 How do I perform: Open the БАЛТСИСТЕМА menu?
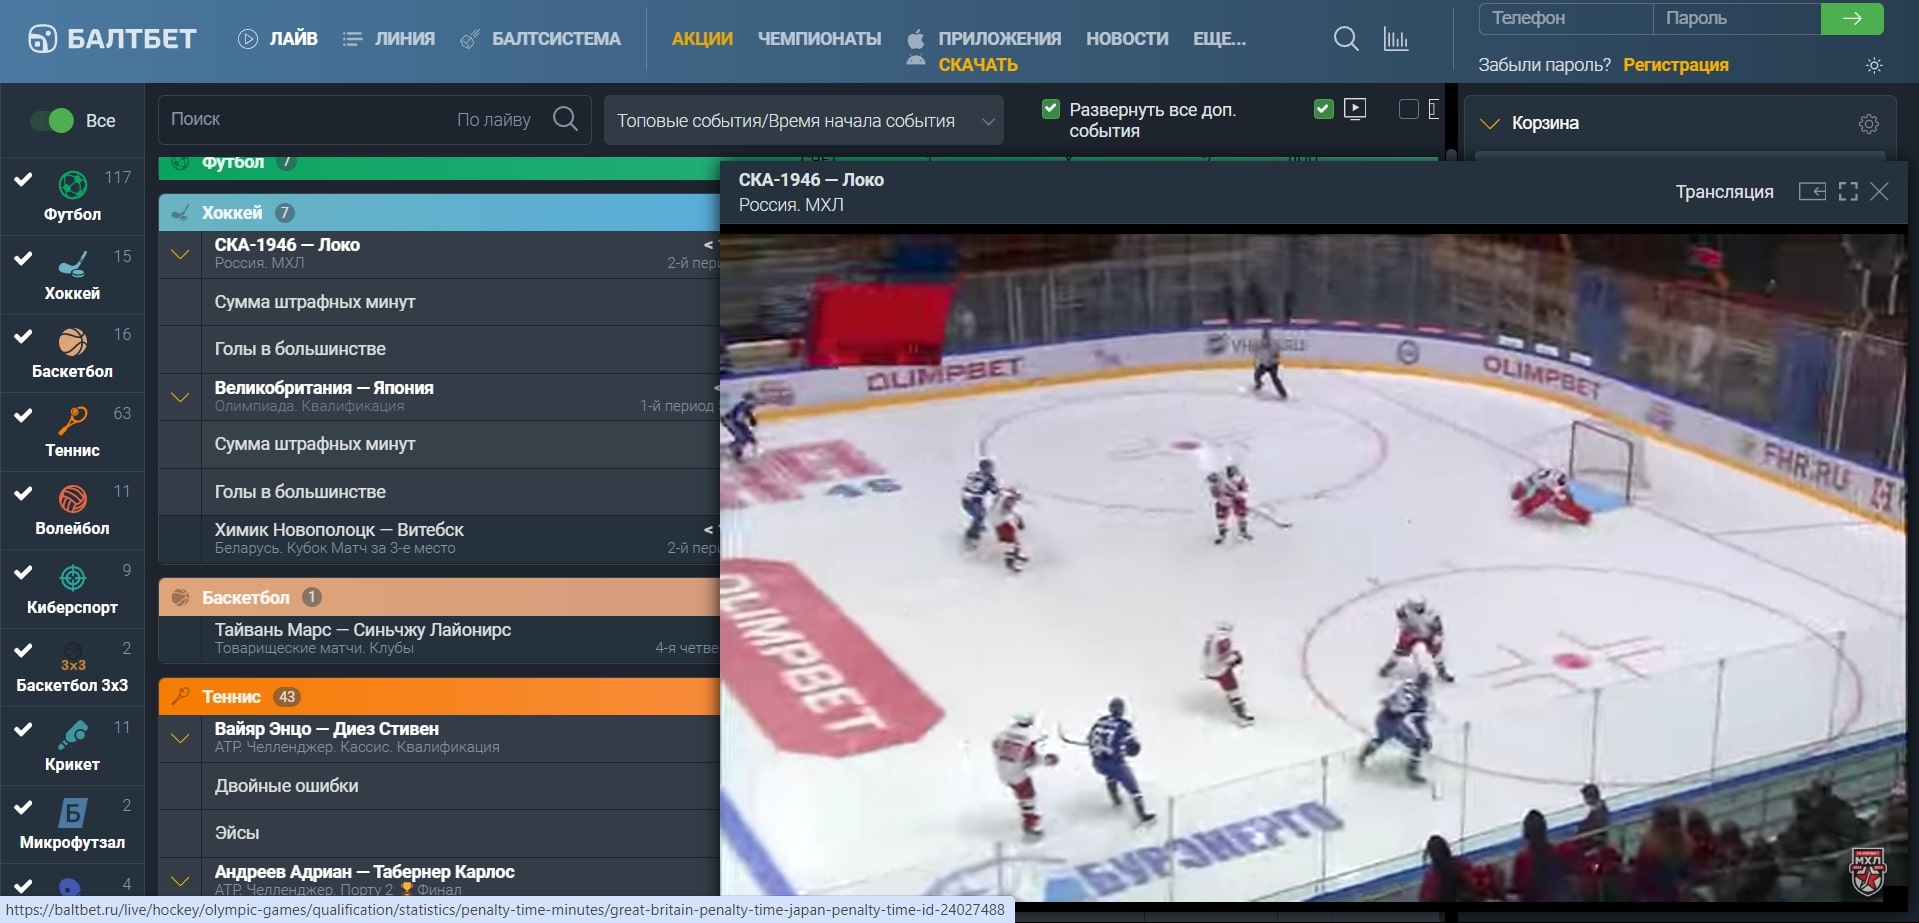coord(540,39)
